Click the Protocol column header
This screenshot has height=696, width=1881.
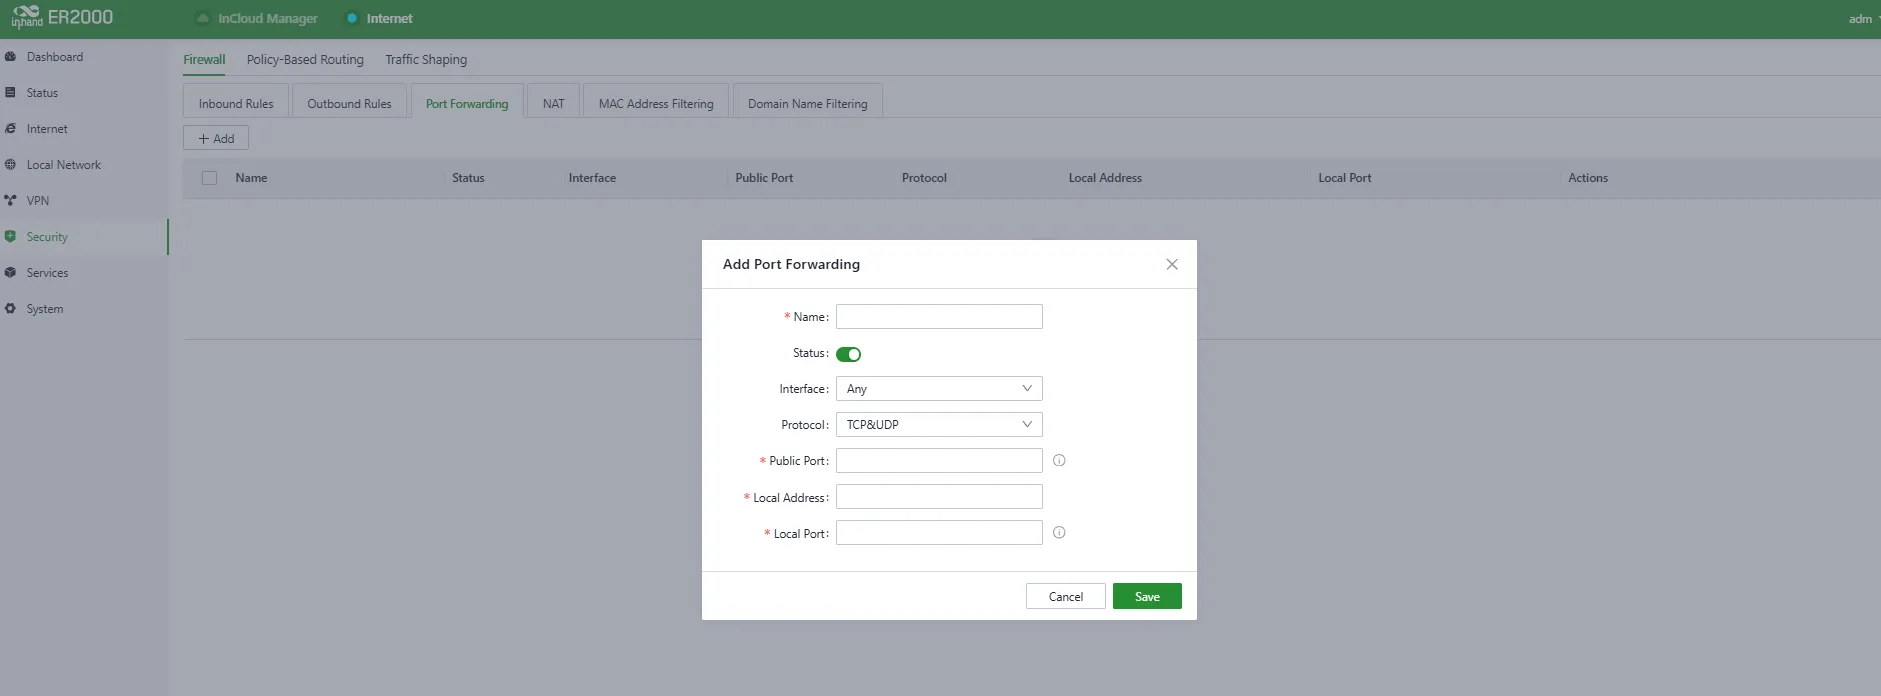click(924, 178)
